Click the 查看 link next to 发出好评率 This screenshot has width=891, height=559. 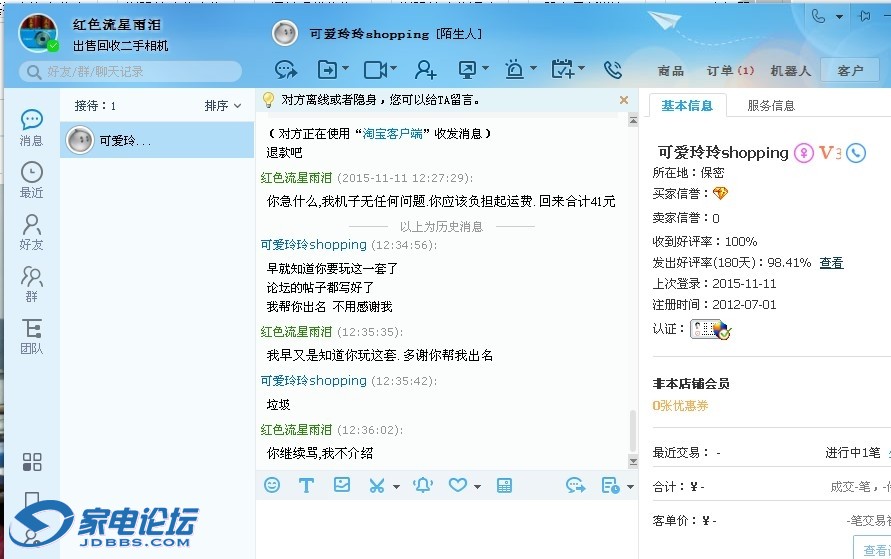831,262
